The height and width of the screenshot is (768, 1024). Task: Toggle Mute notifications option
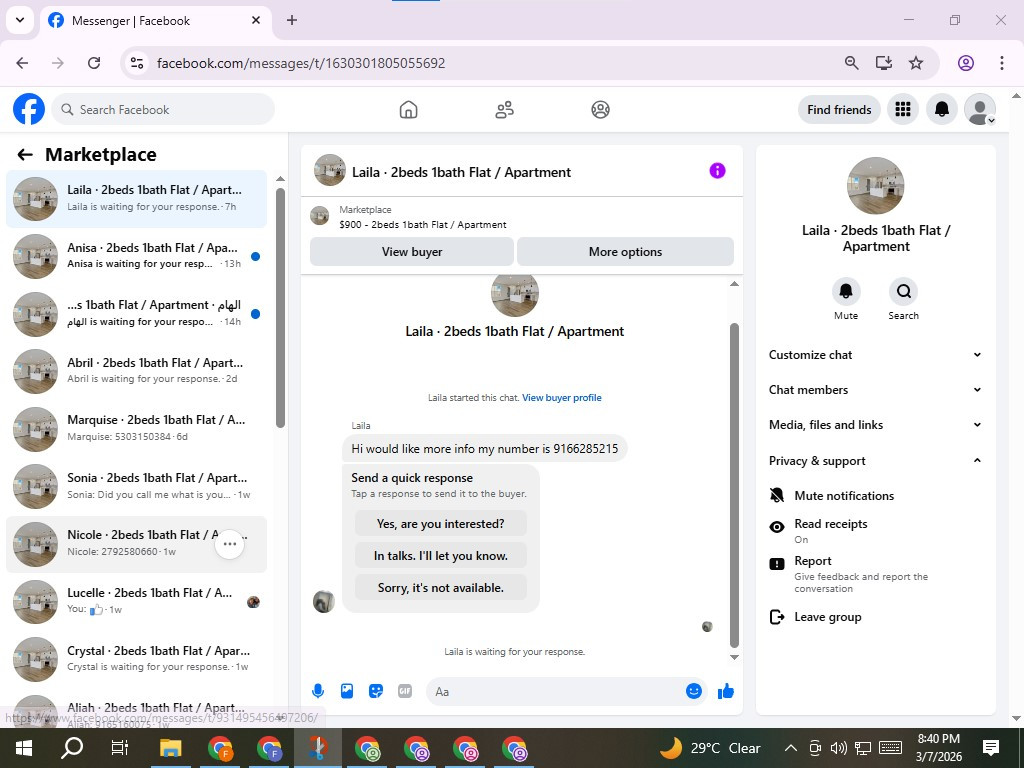tap(876, 496)
